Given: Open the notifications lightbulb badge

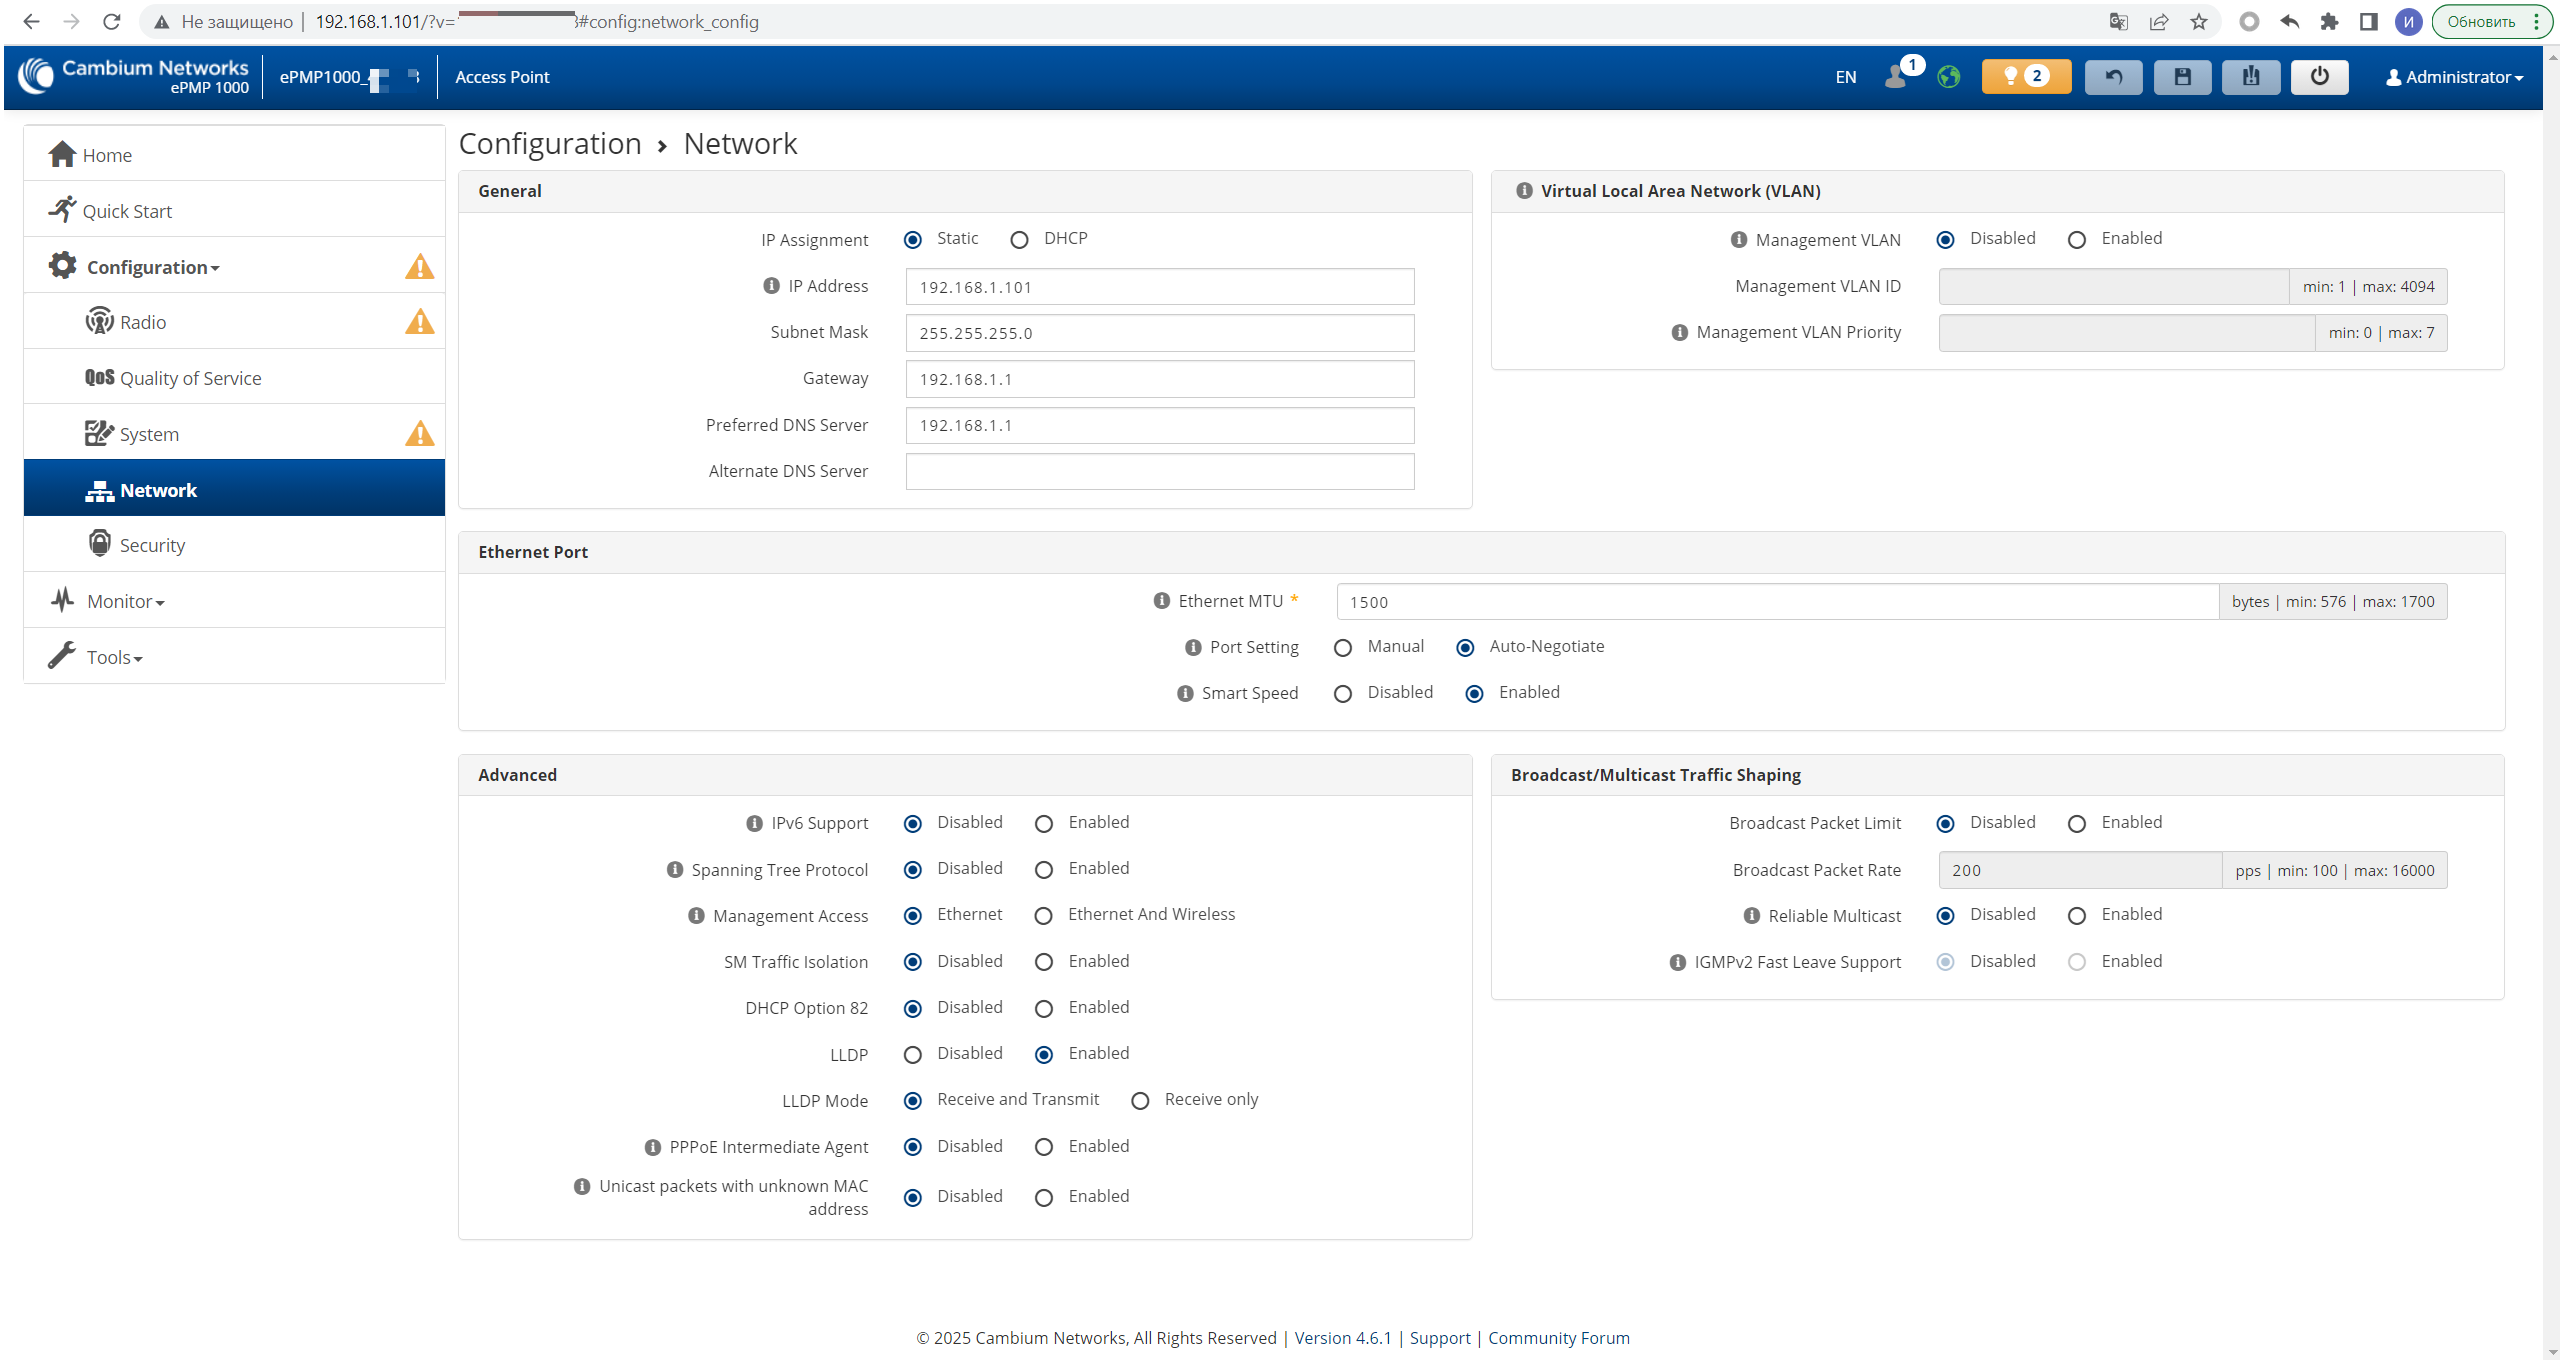Looking at the screenshot, I should coord(2025,77).
